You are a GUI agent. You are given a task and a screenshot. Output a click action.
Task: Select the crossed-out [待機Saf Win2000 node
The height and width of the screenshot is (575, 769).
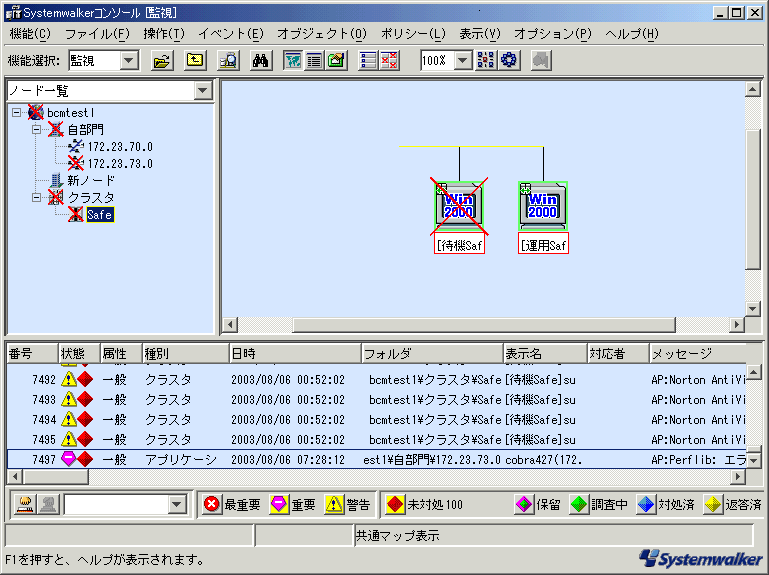(x=459, y=206)
